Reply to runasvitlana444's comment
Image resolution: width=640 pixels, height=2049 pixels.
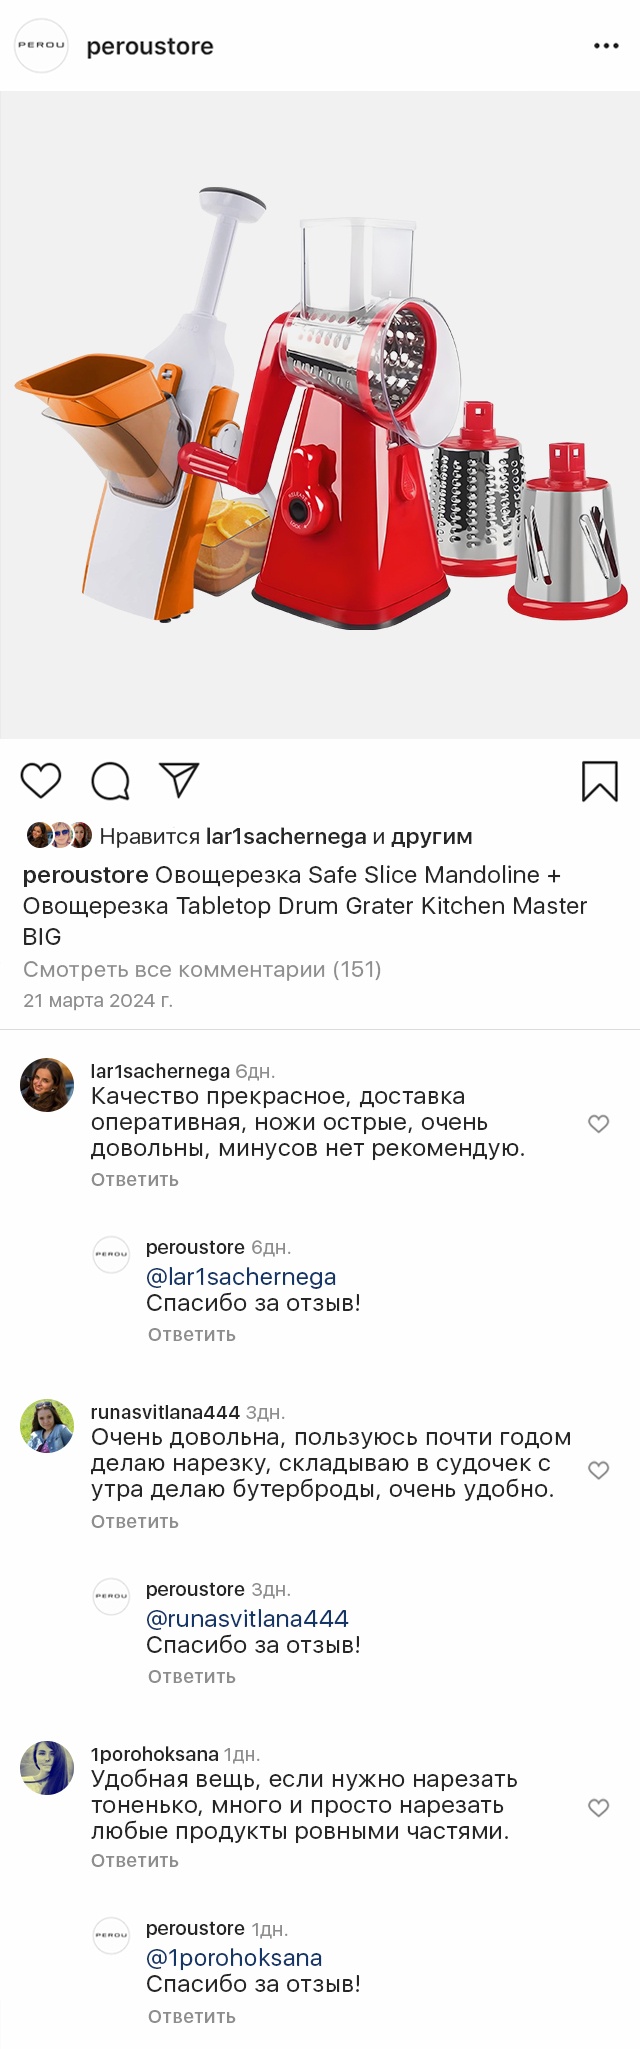tap(135, 1522)
